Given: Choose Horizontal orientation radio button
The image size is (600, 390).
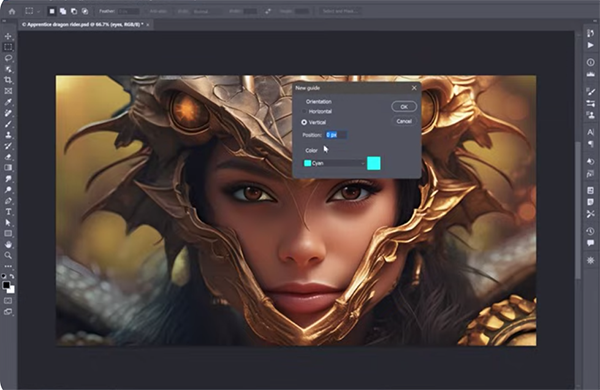Looking at the screenshot, I should (304, 111).
